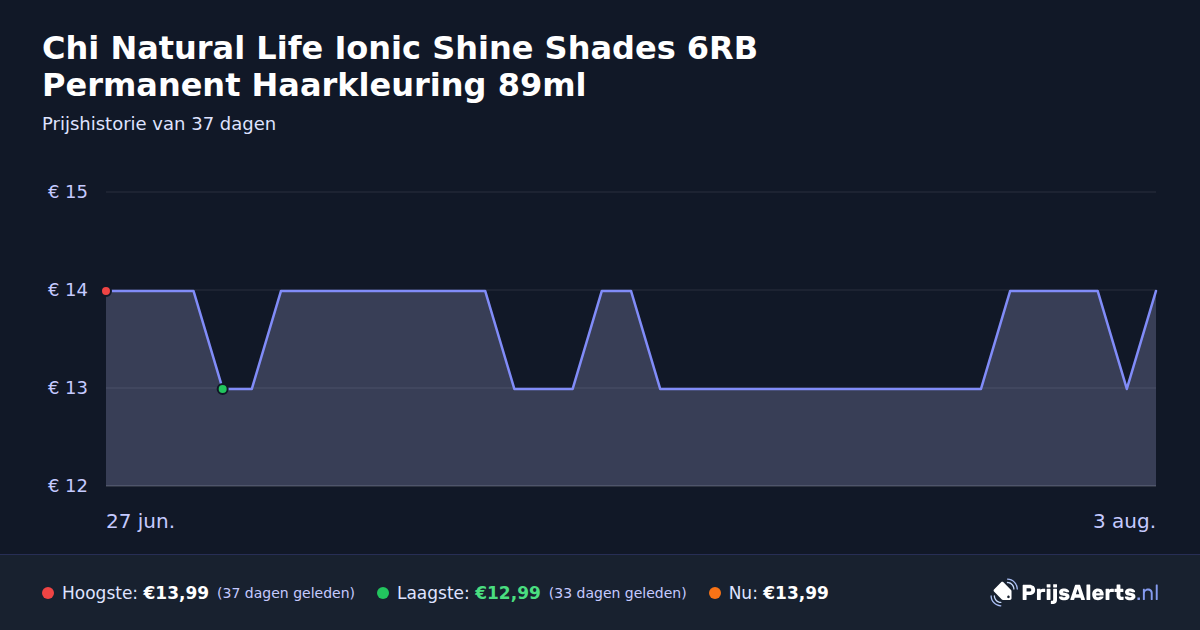Click the Hoogste €13,99 price value

pyautogui.click(x=176, y=593)
